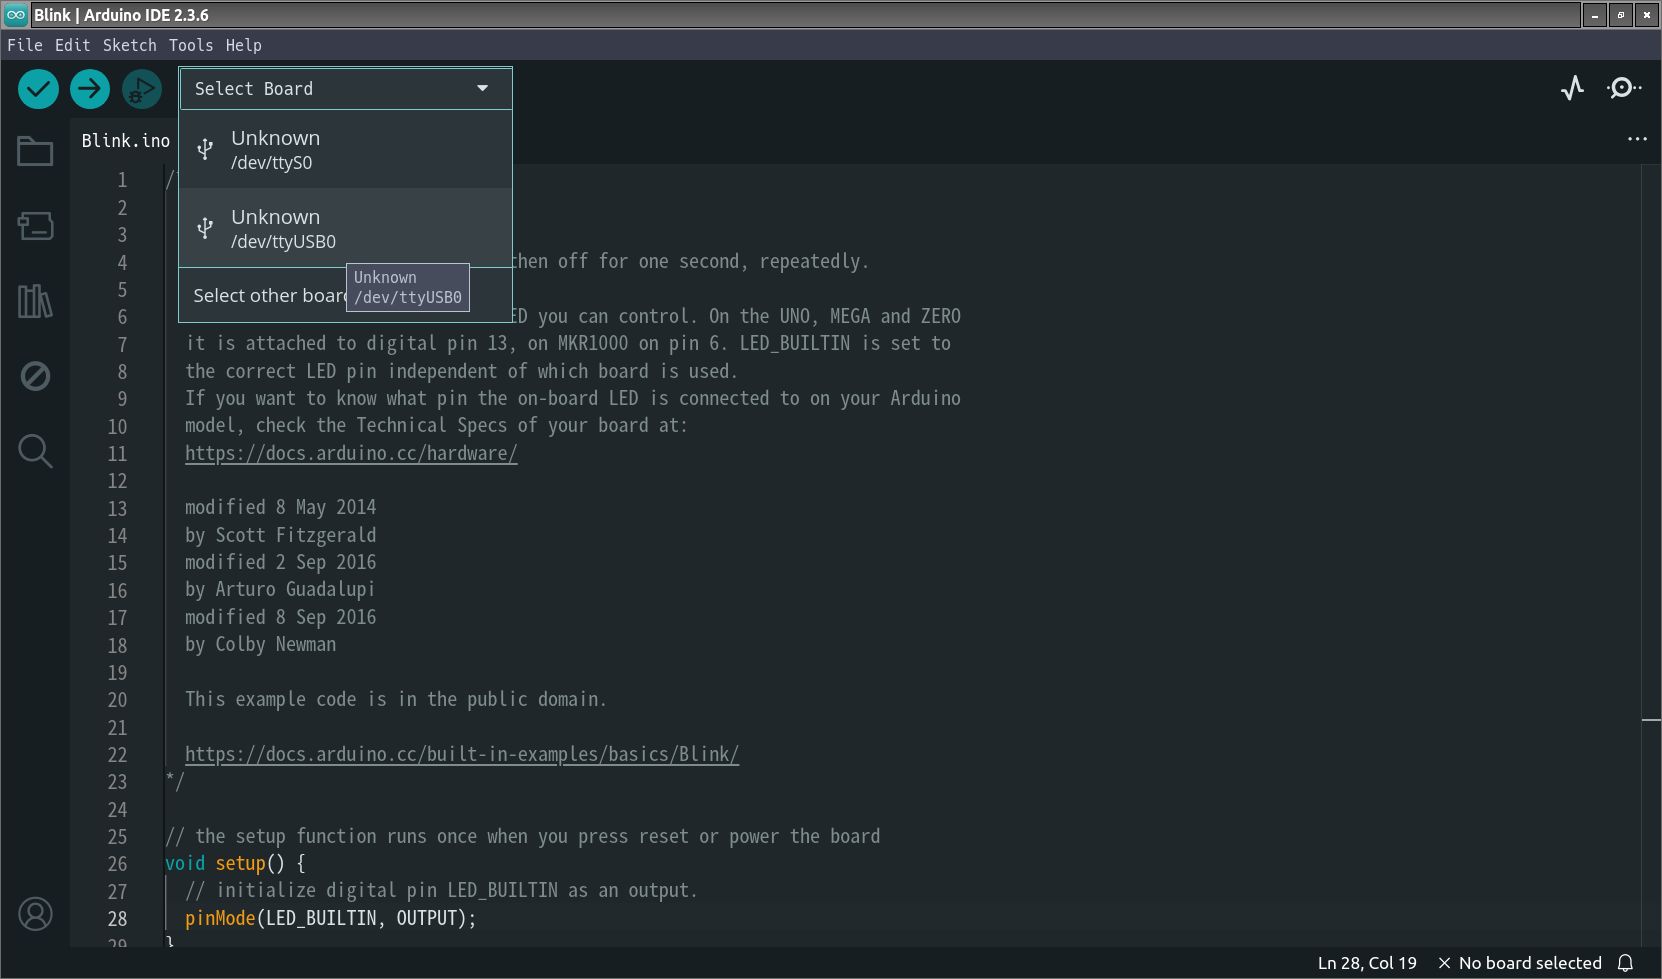Switch to the Blink.ino tab

125,141
